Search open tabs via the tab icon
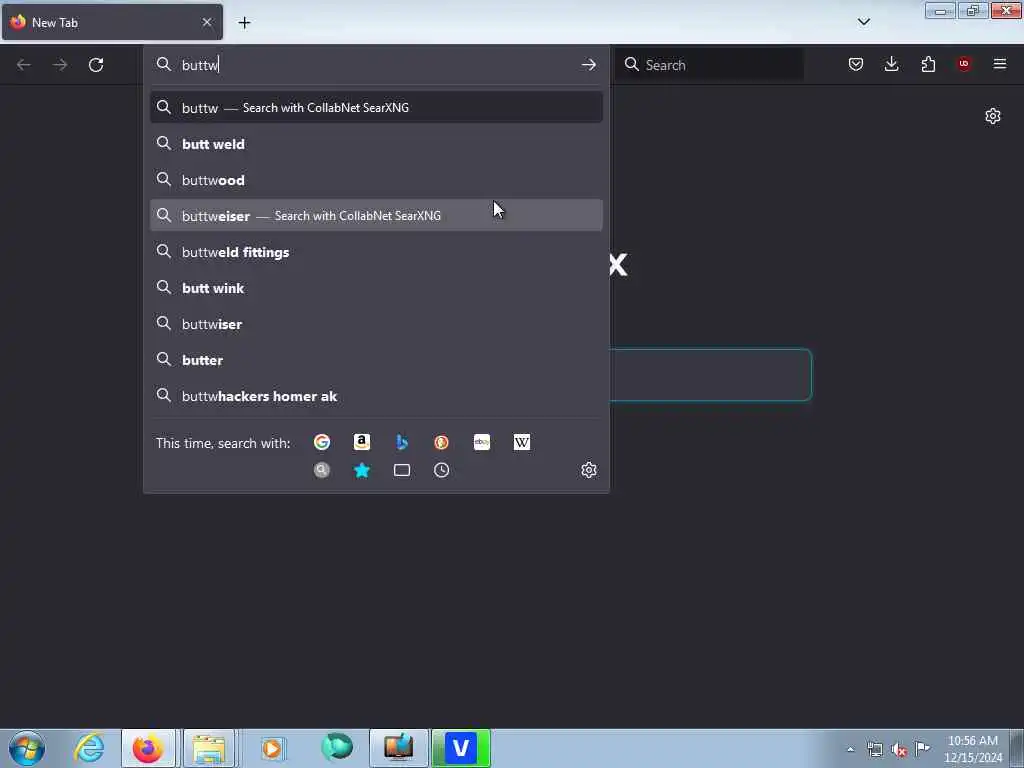 [402, 470]
